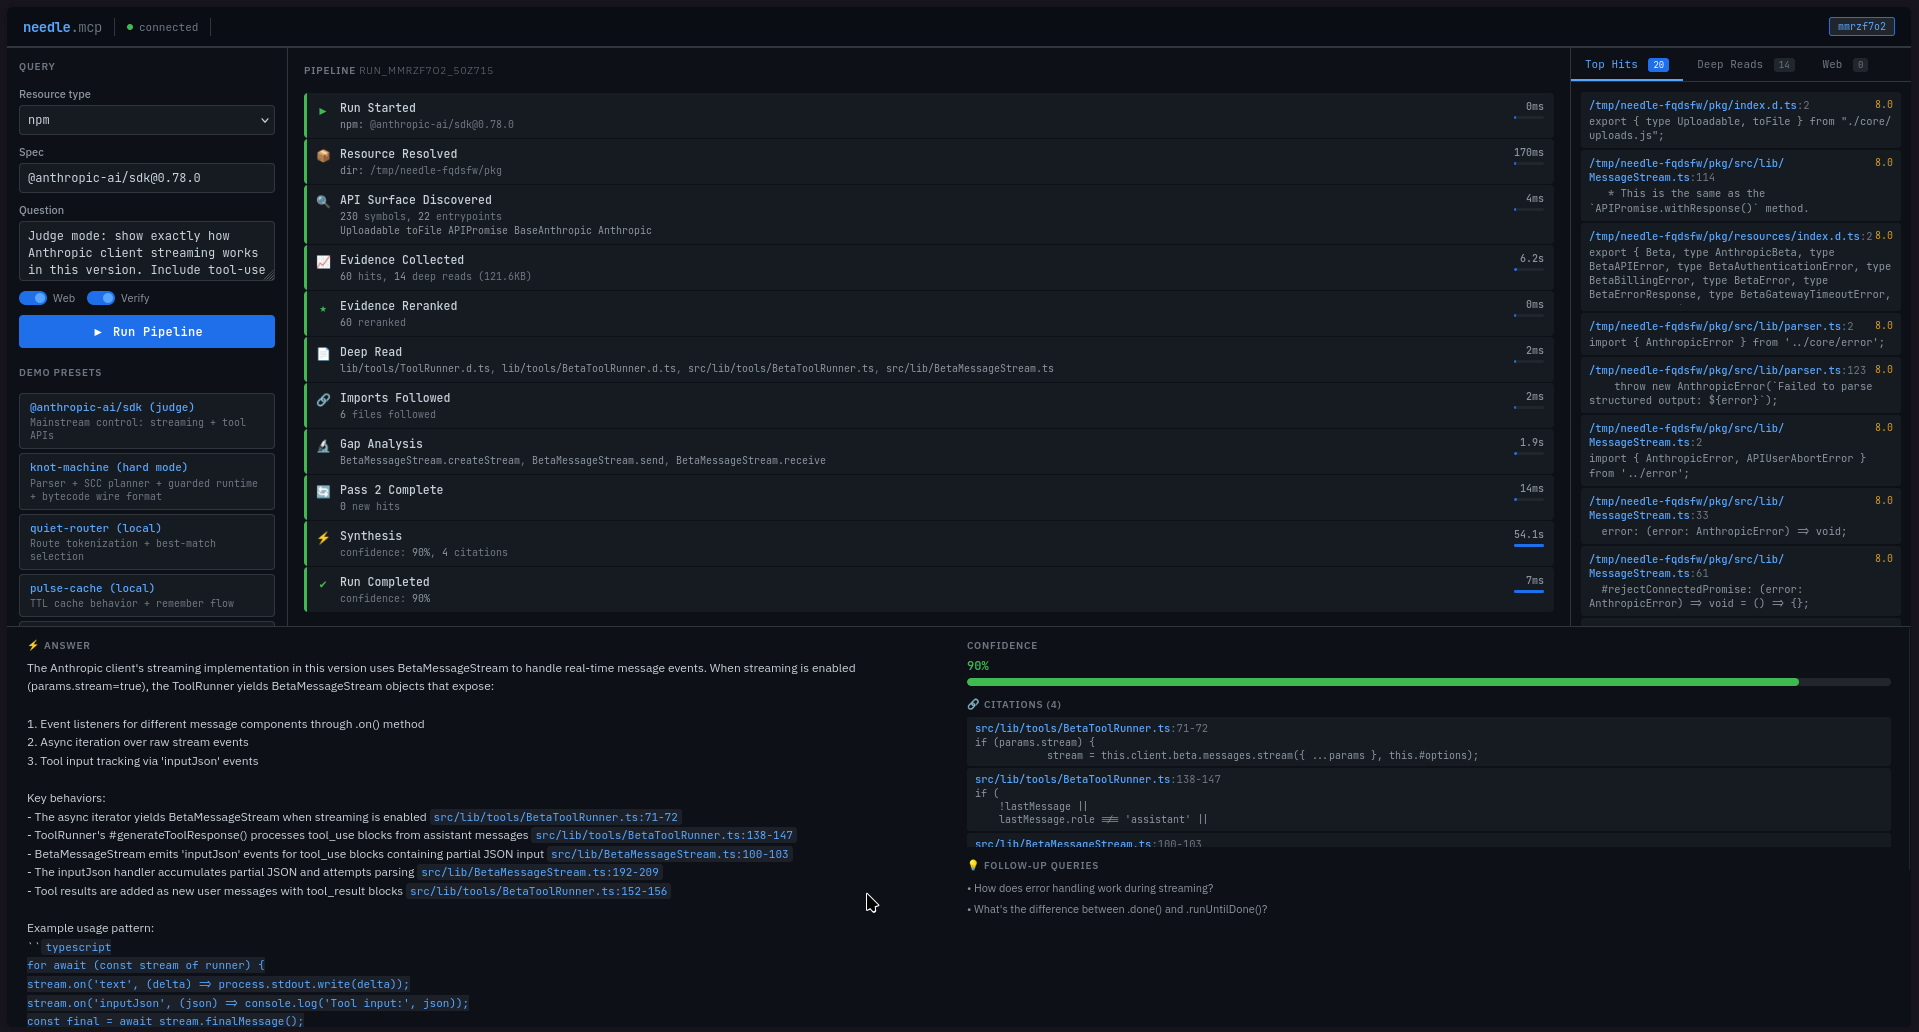1919x1032 pixels.
Task: Select the knot-machine (hard mode) preset
Action: (x=147, y=482)
